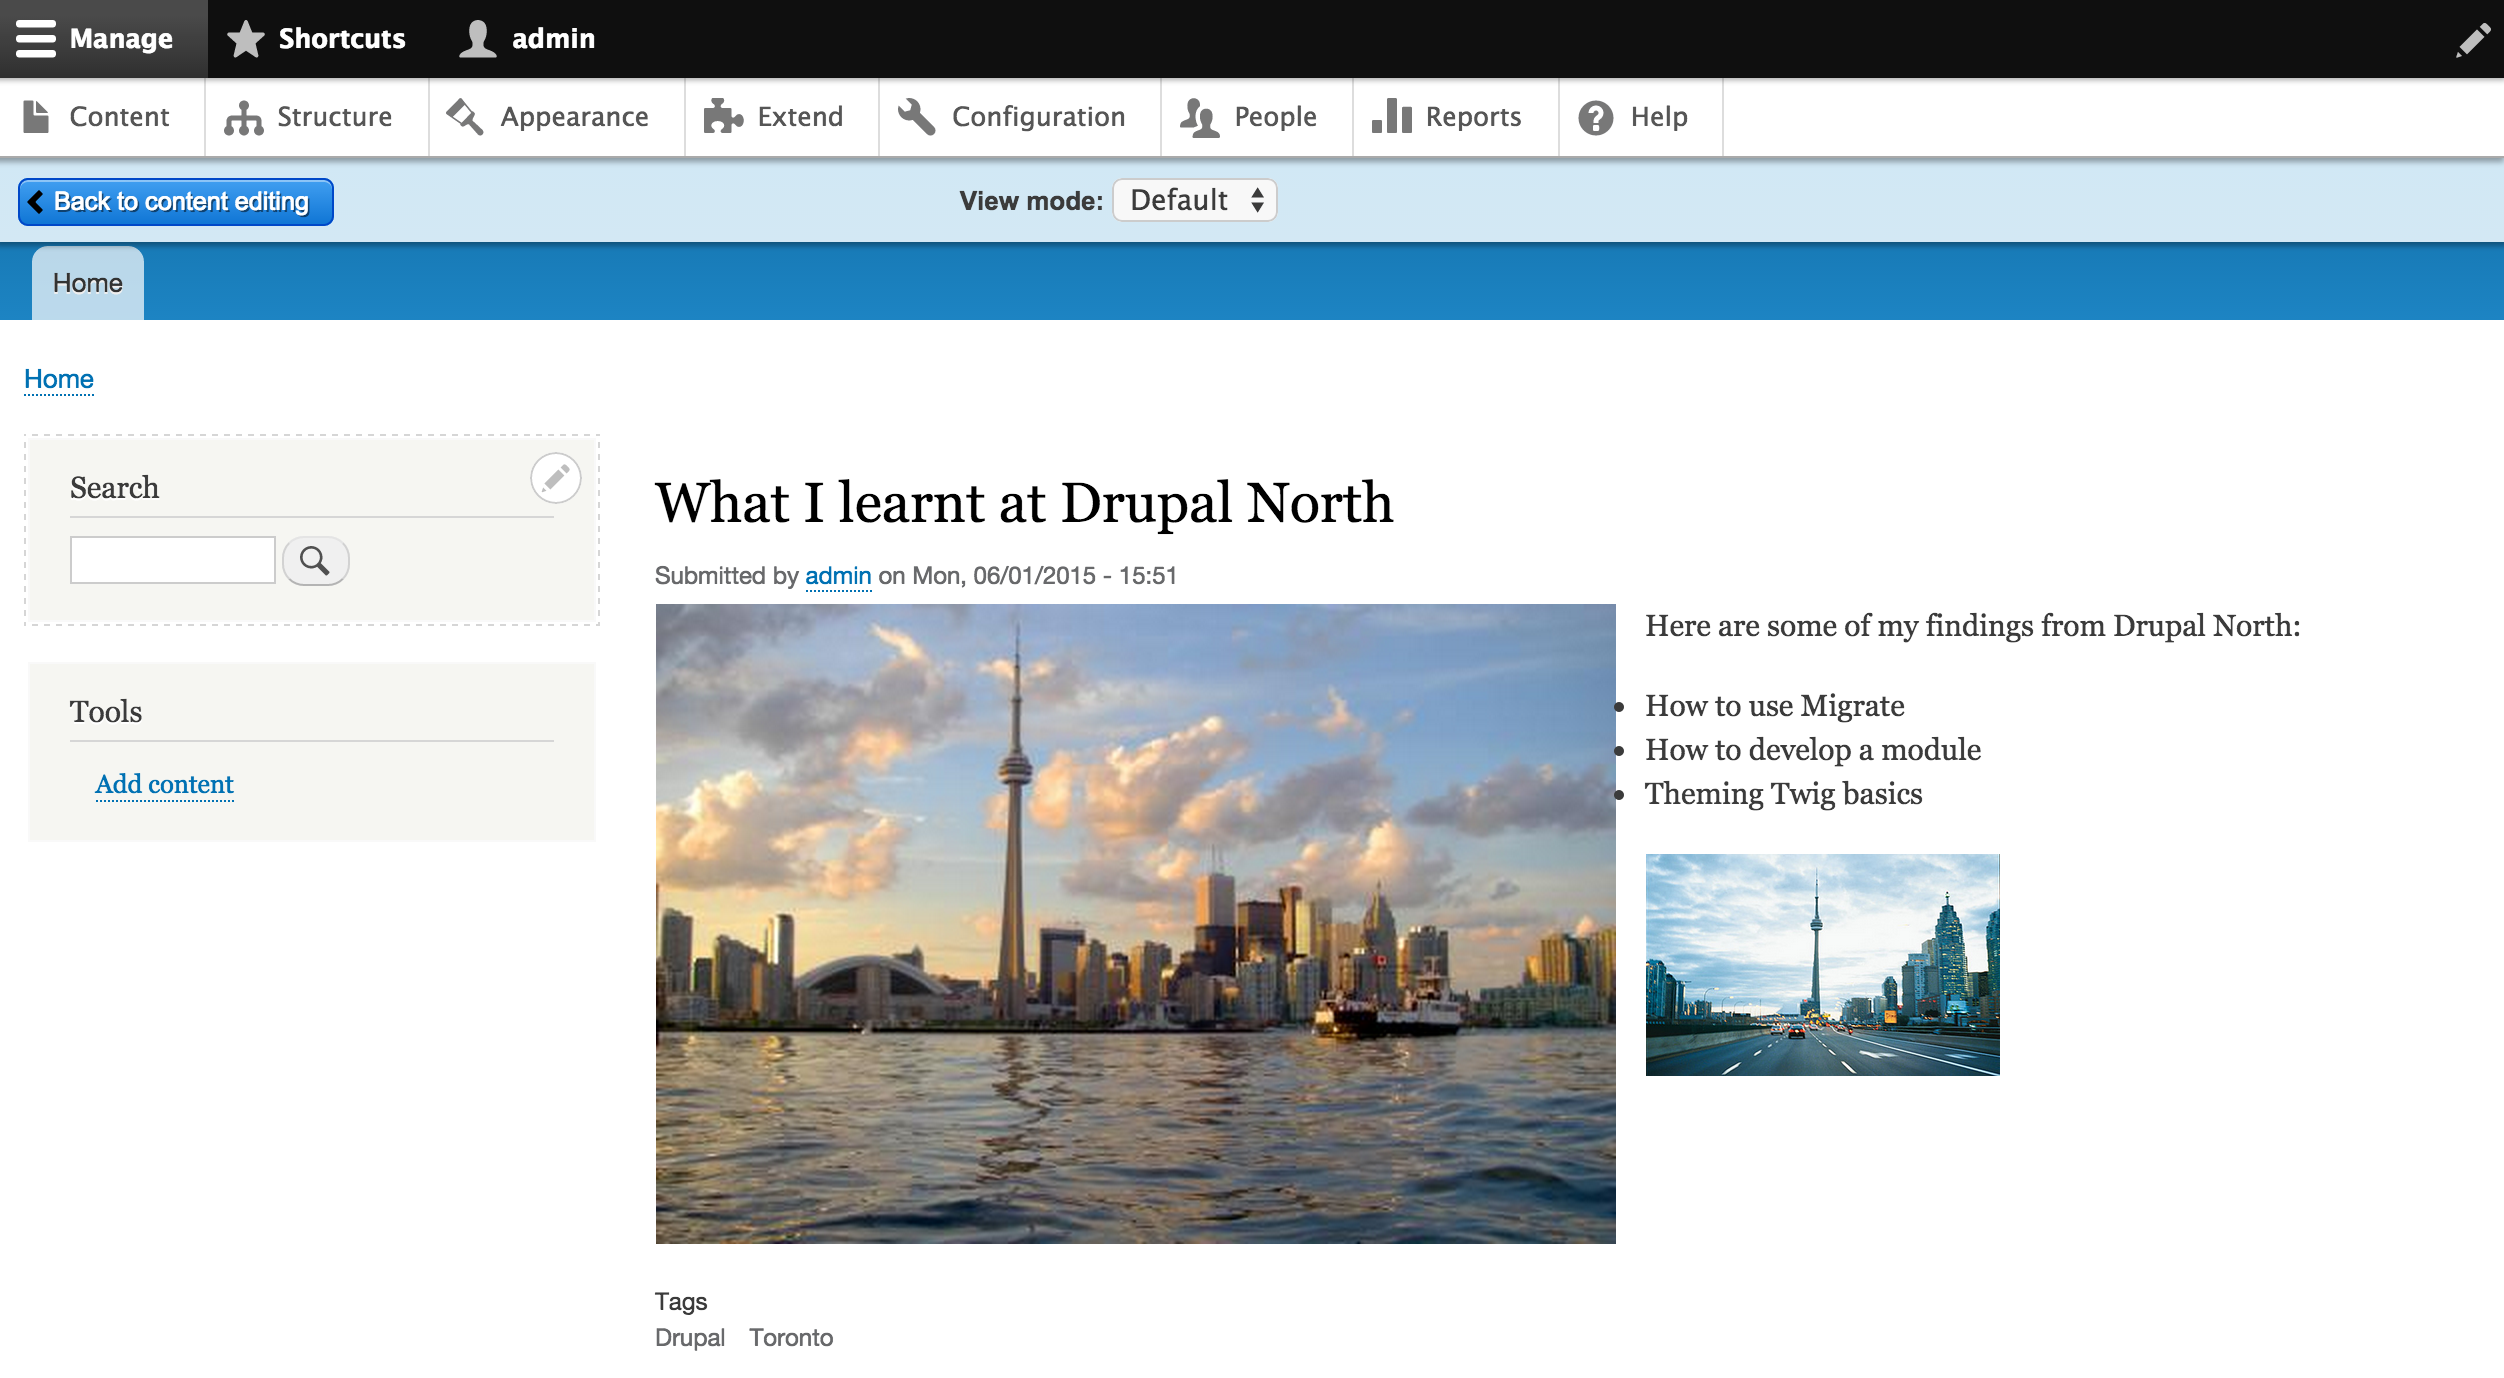Click Back to content editing button
2504x1378 pixels.
point(173,200)
